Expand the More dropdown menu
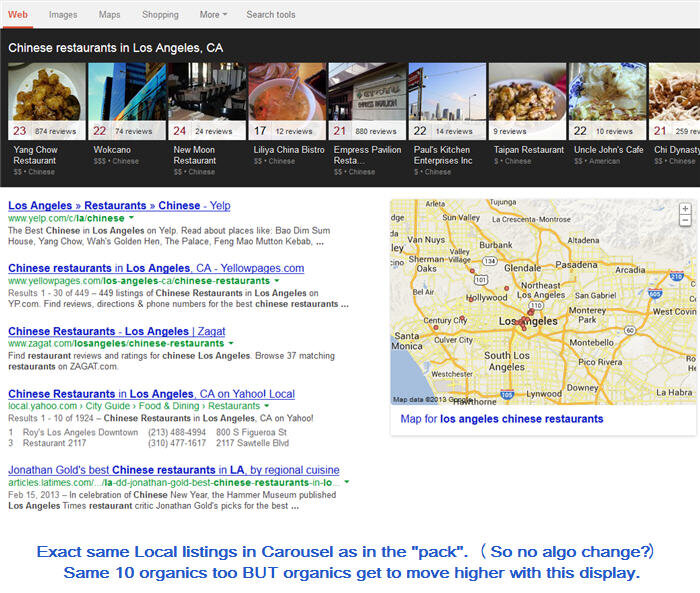 213,14
